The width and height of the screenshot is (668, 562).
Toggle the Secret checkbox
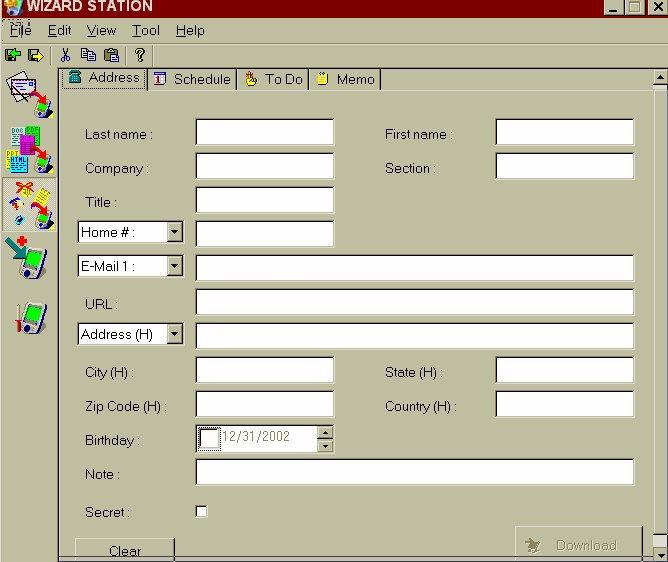pos(202,511)
